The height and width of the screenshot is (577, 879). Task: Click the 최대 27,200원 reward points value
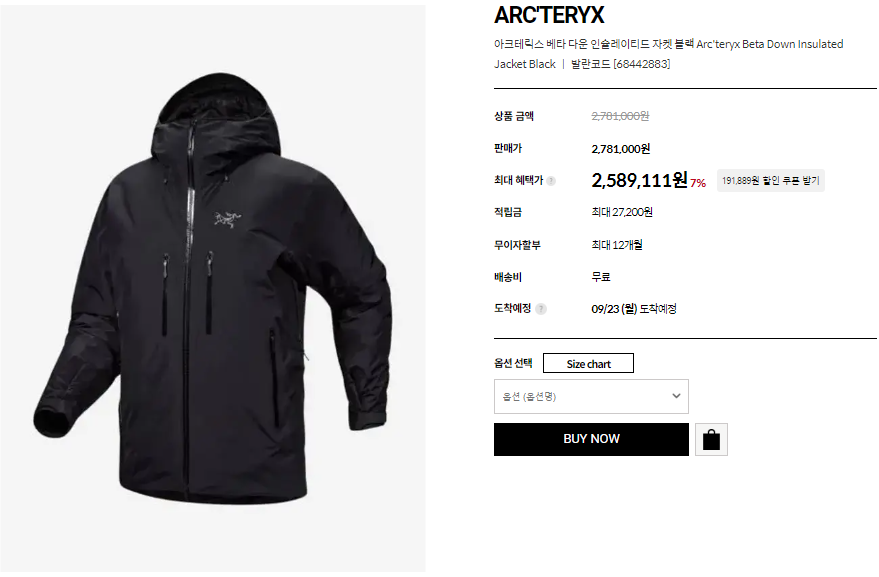click(x=622, y=212)
